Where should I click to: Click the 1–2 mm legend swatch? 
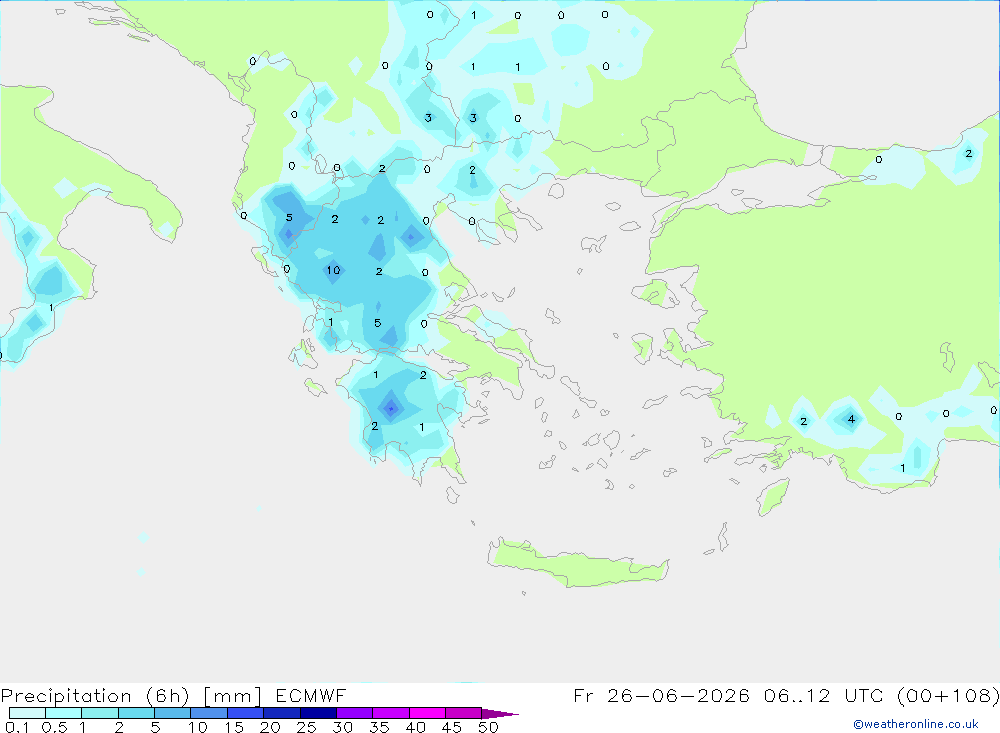[100, 713]
